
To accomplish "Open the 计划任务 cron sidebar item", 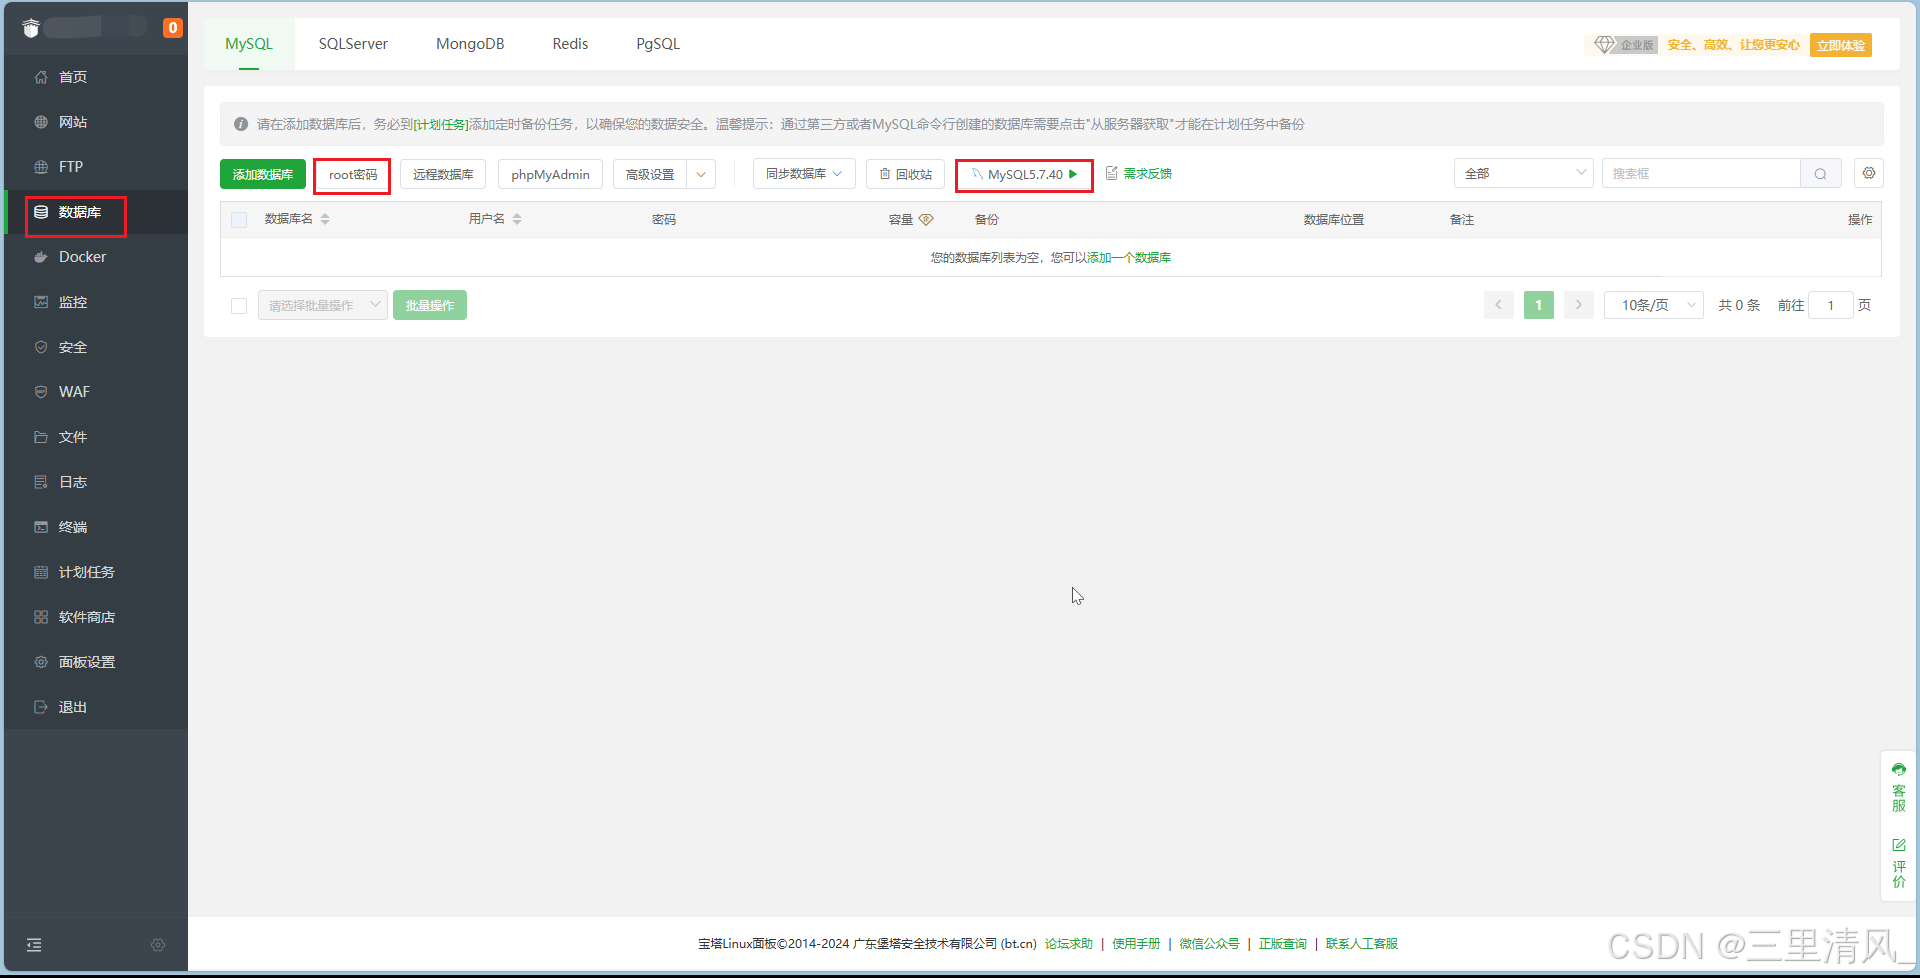I will point(95,572).
